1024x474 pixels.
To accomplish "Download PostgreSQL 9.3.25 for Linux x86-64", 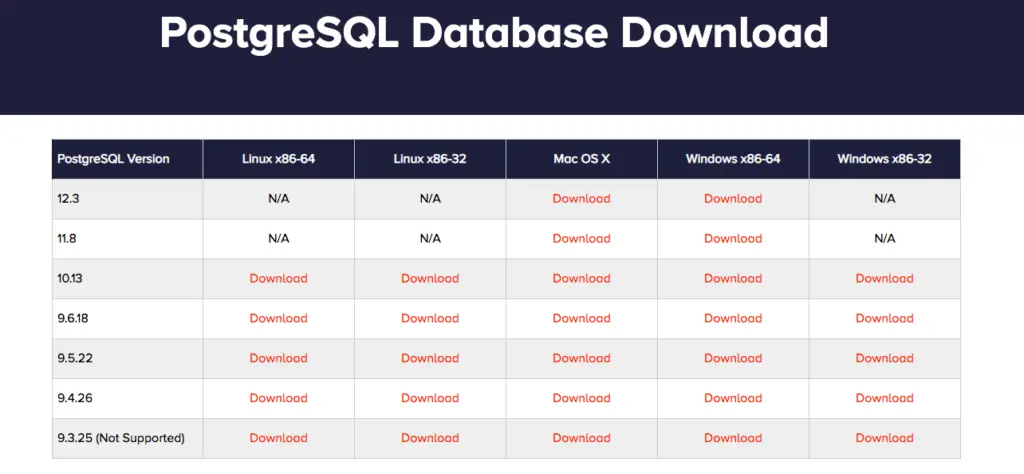I will [278, 437].
